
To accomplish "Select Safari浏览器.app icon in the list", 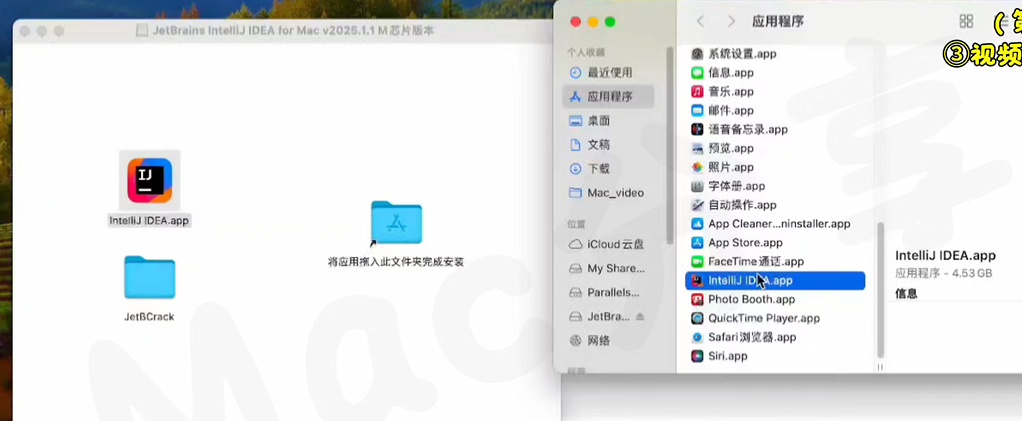I will click(x=697, y=338).
